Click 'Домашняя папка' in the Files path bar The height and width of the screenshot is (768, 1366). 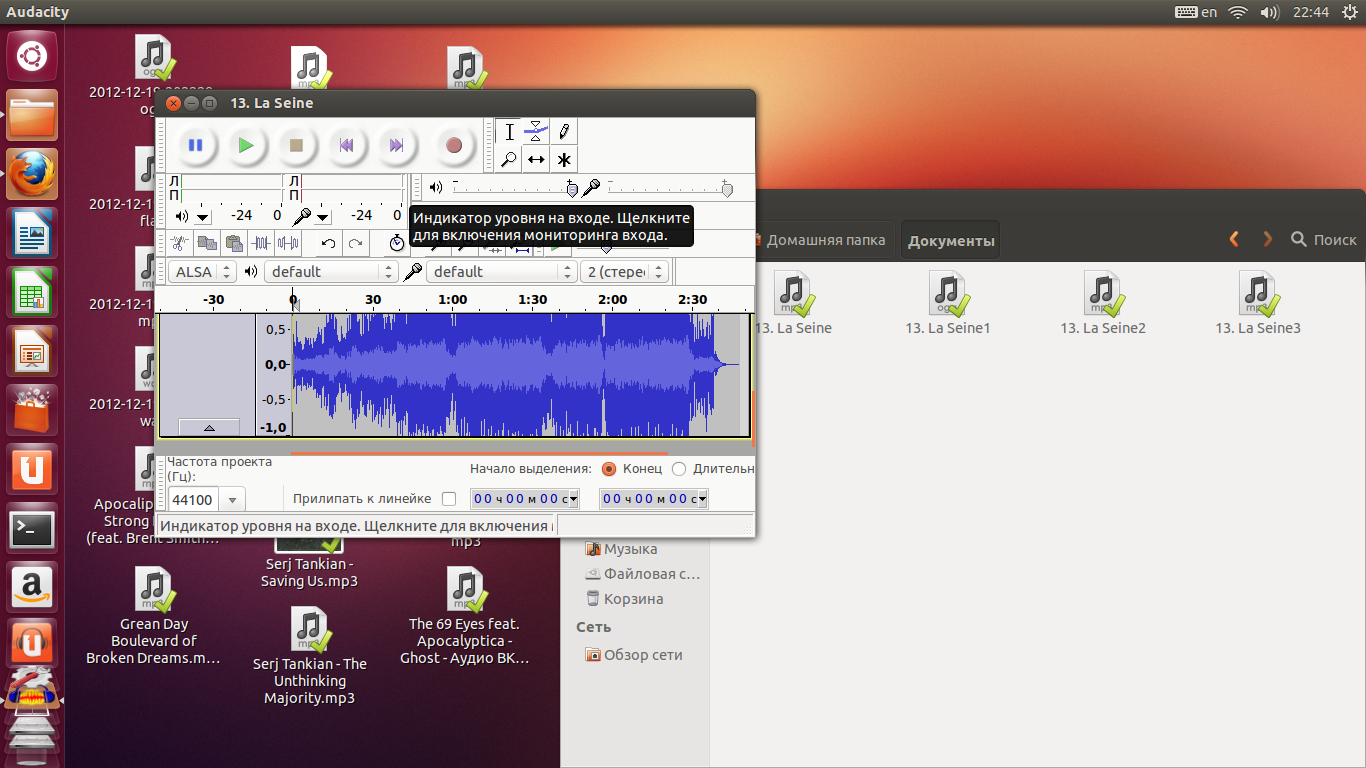coord(825,240)
